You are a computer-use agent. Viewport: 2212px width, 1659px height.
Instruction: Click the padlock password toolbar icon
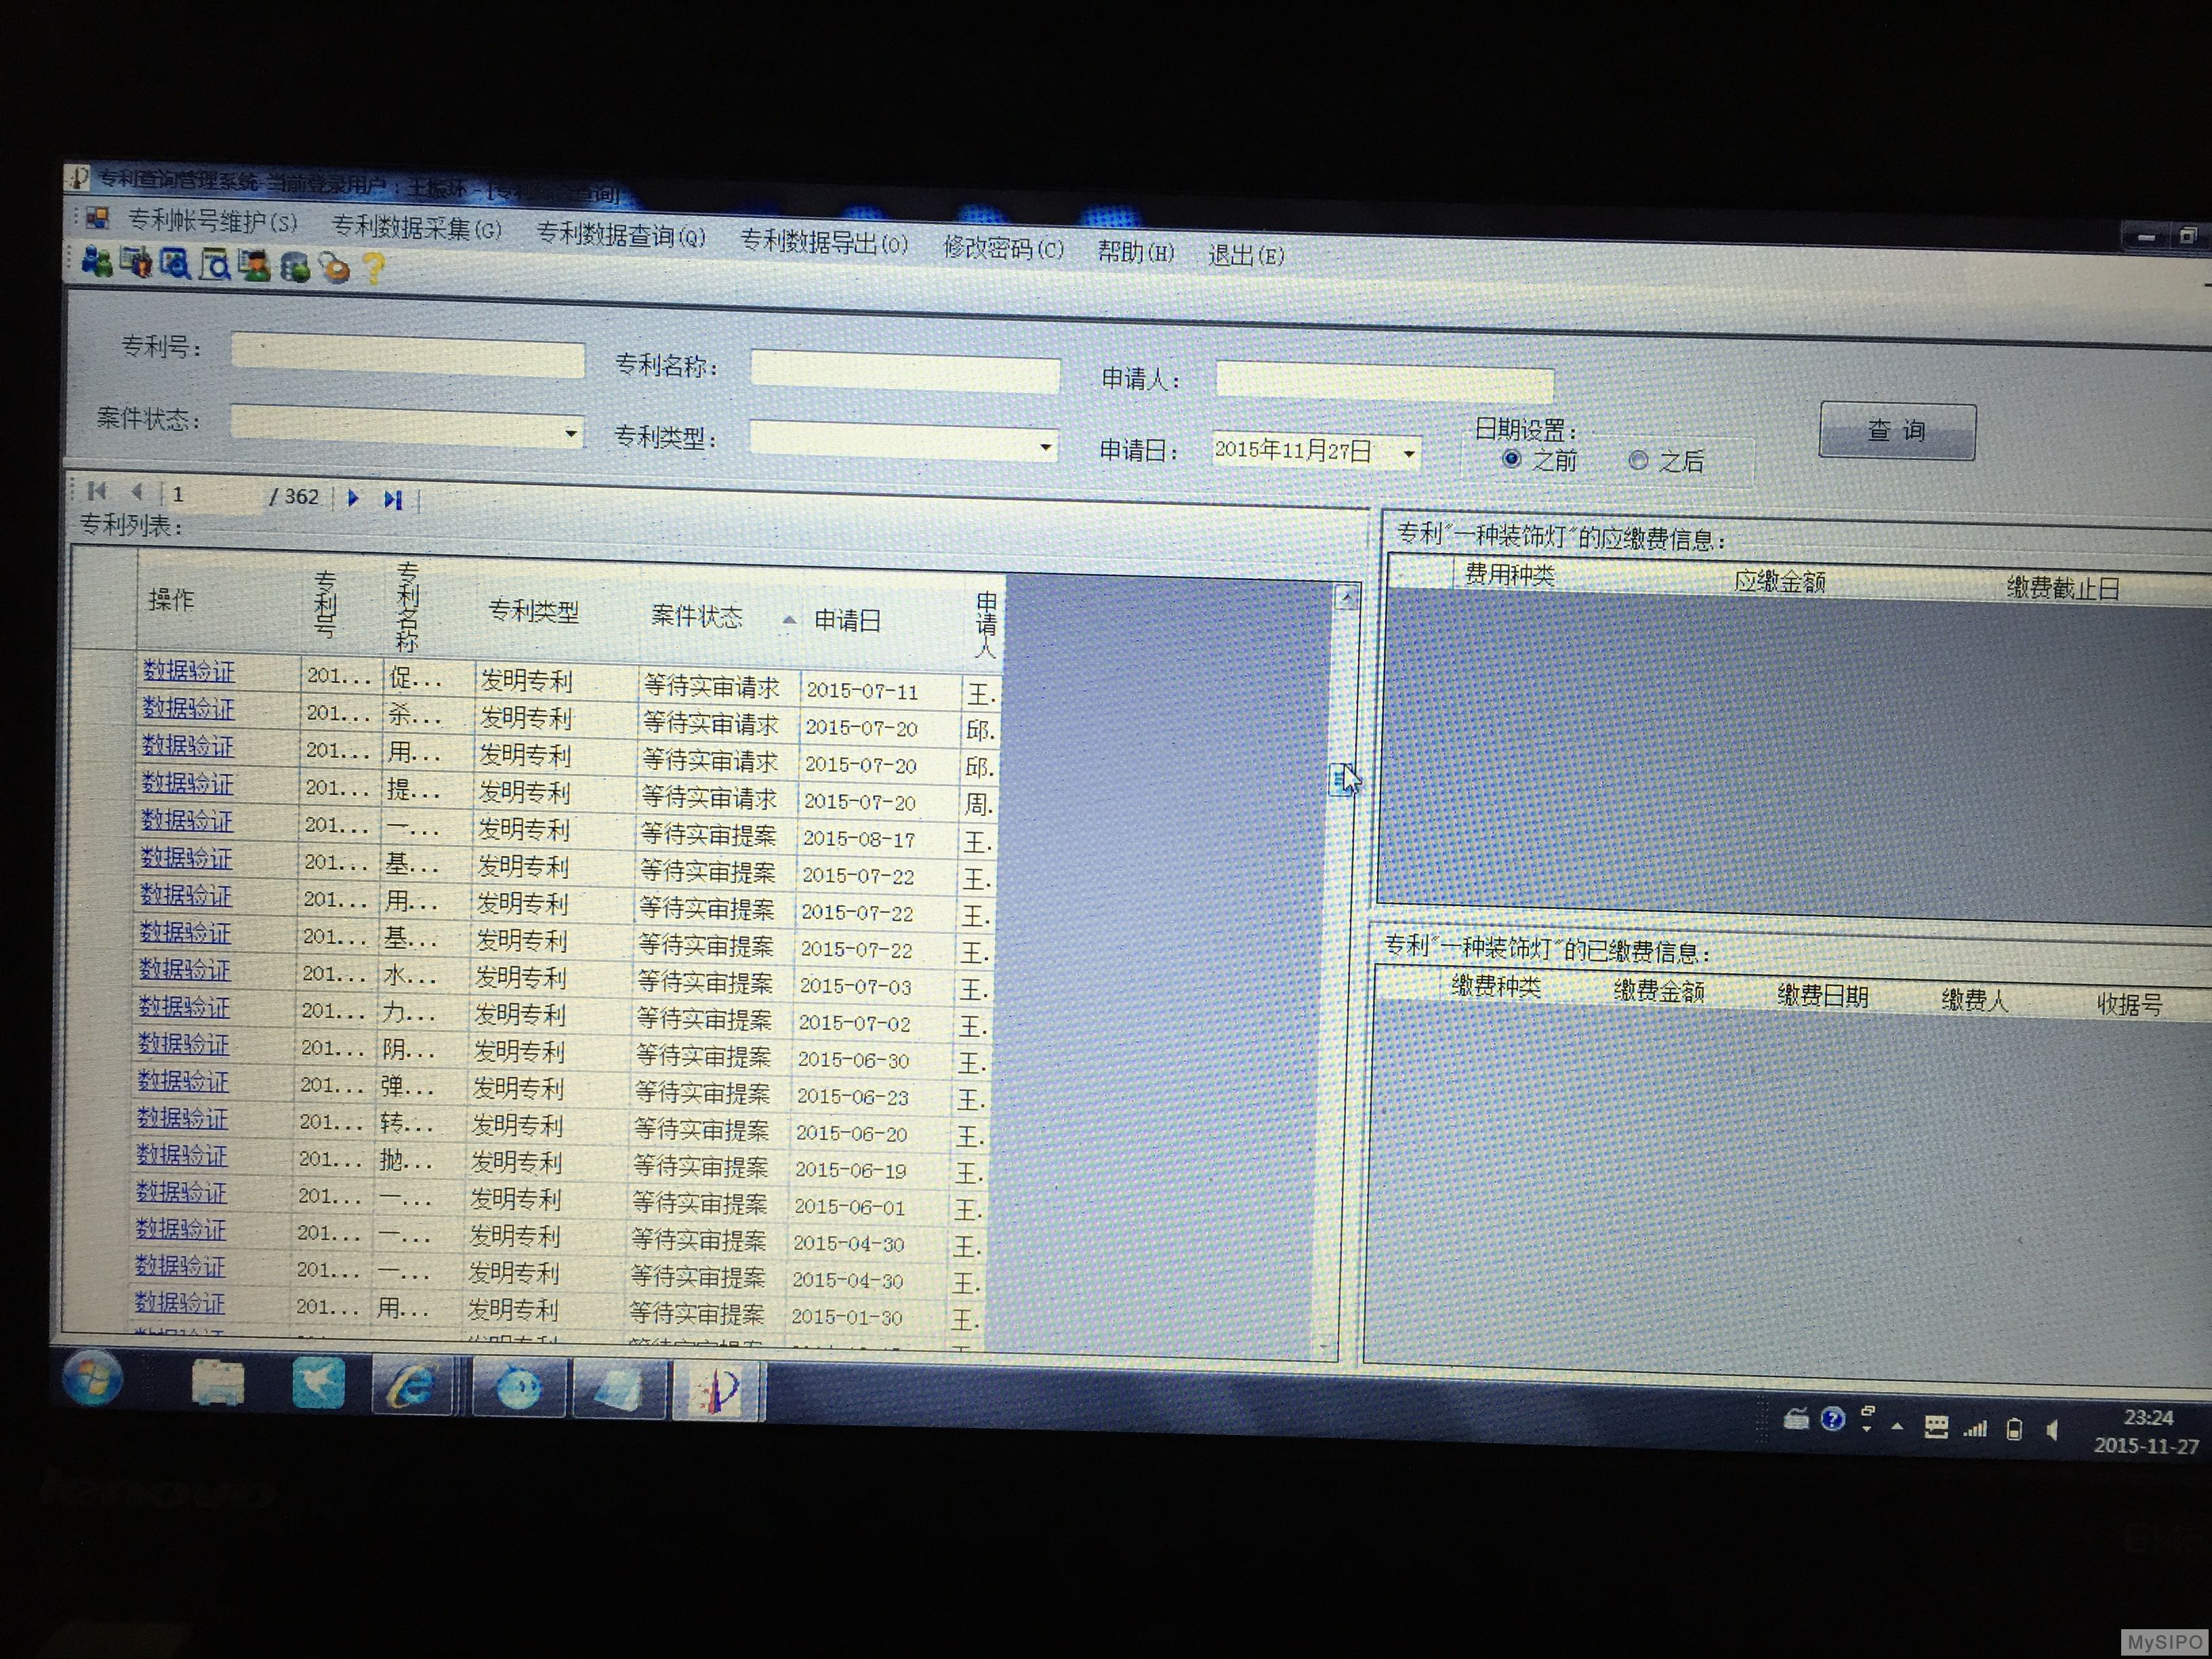pyautogui.click(x=335, y=268)
